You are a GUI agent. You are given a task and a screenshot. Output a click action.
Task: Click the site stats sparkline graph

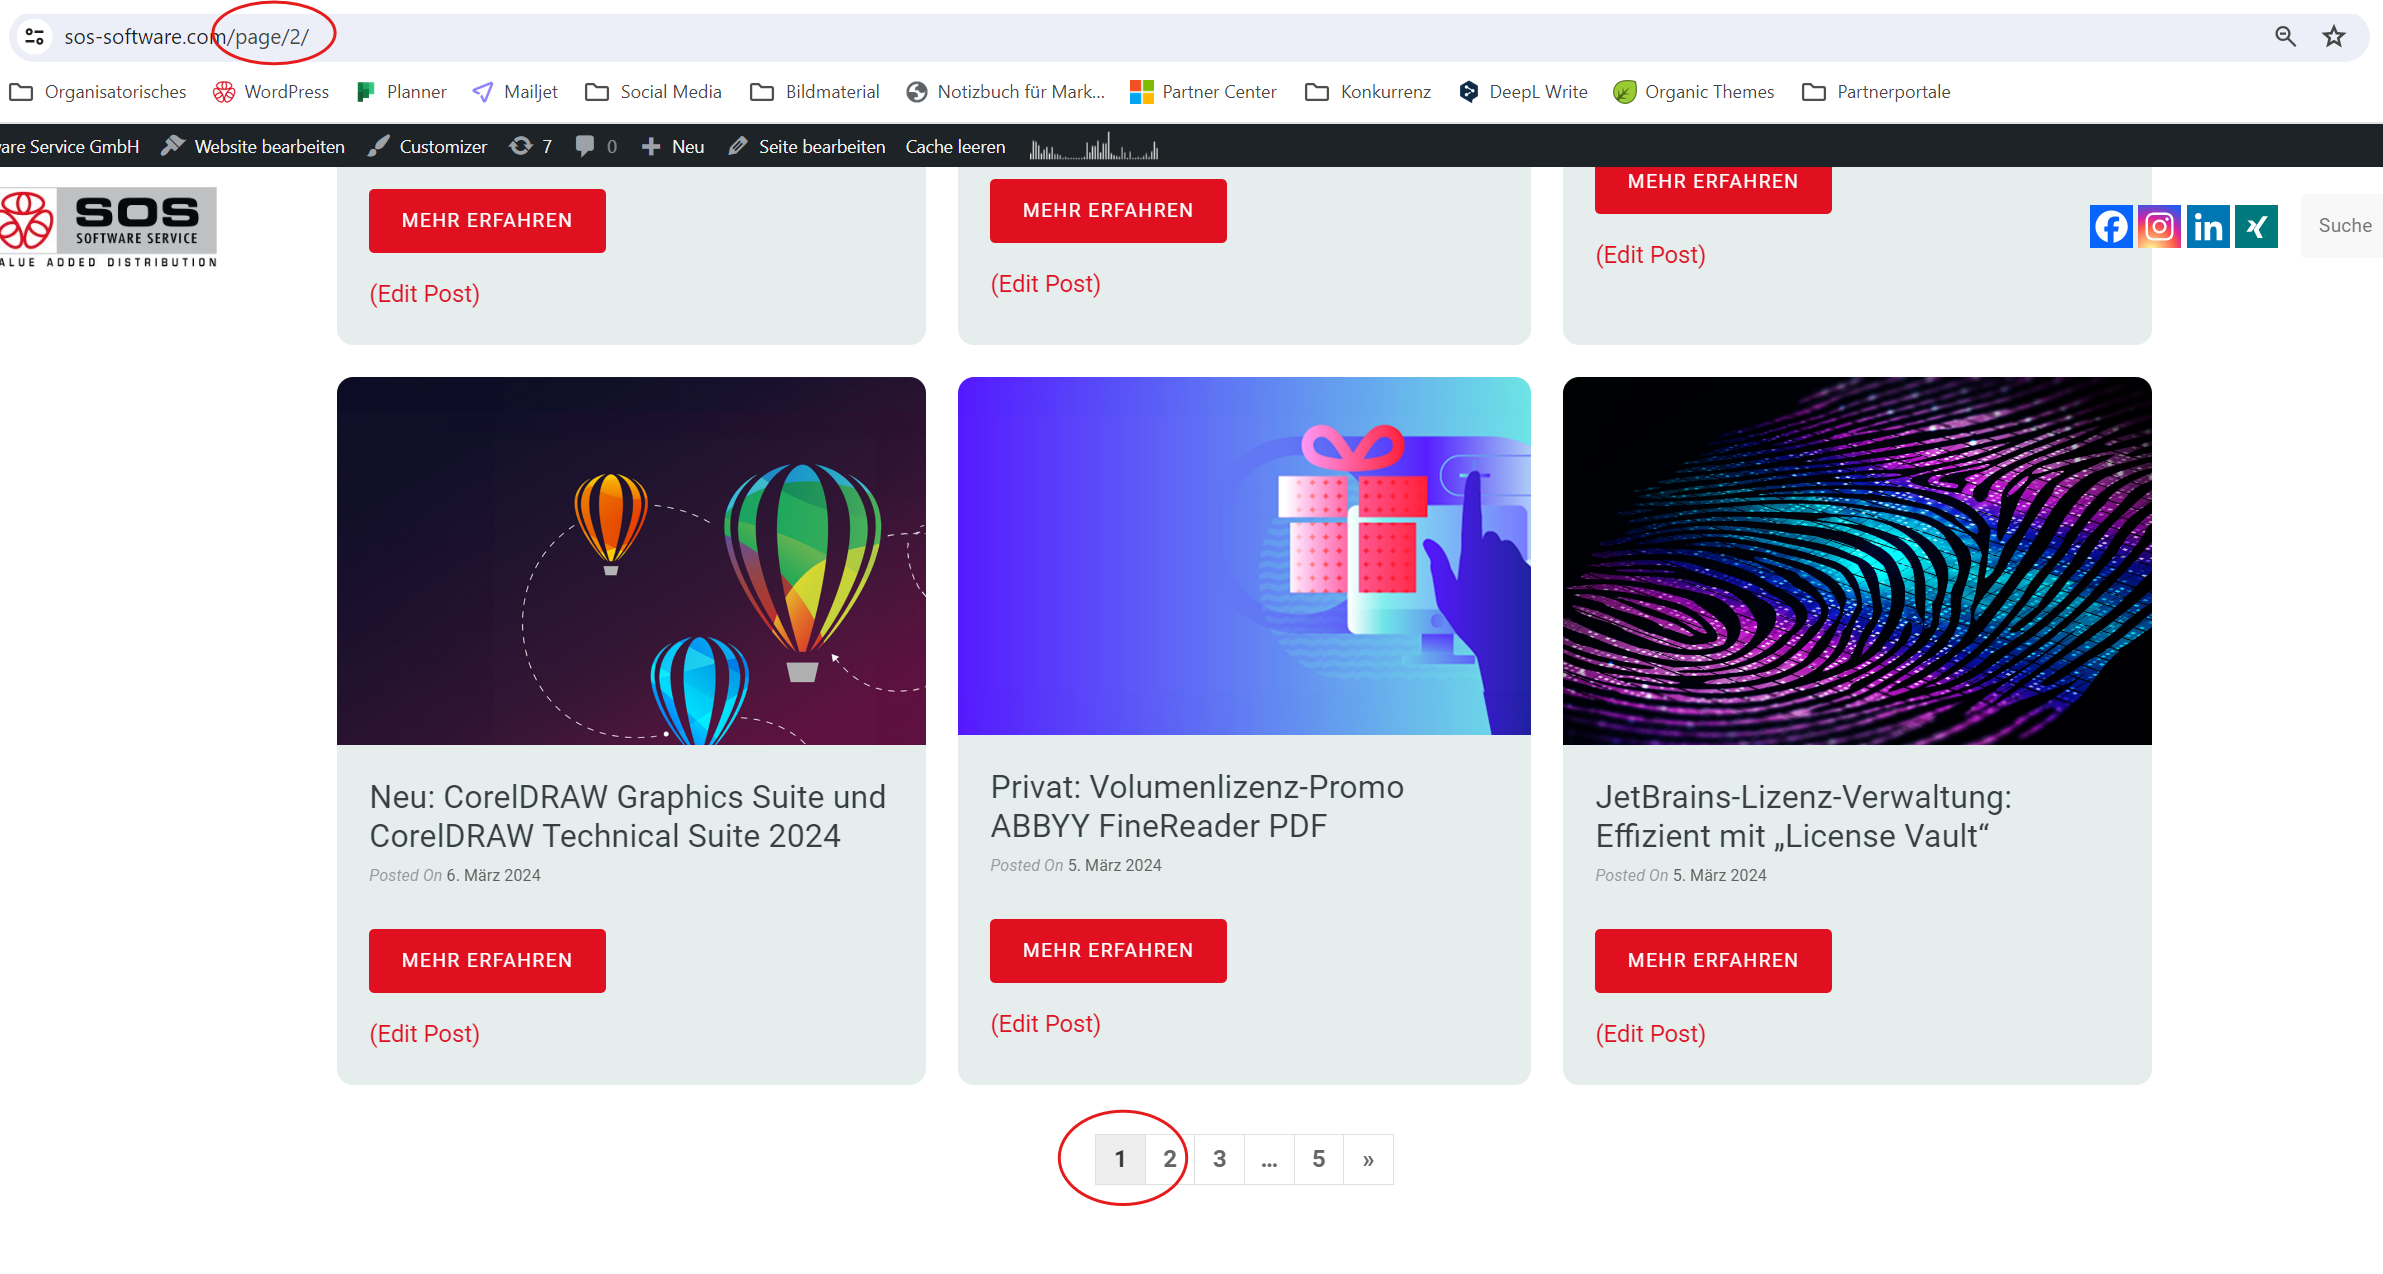(x=1094, y=147)
